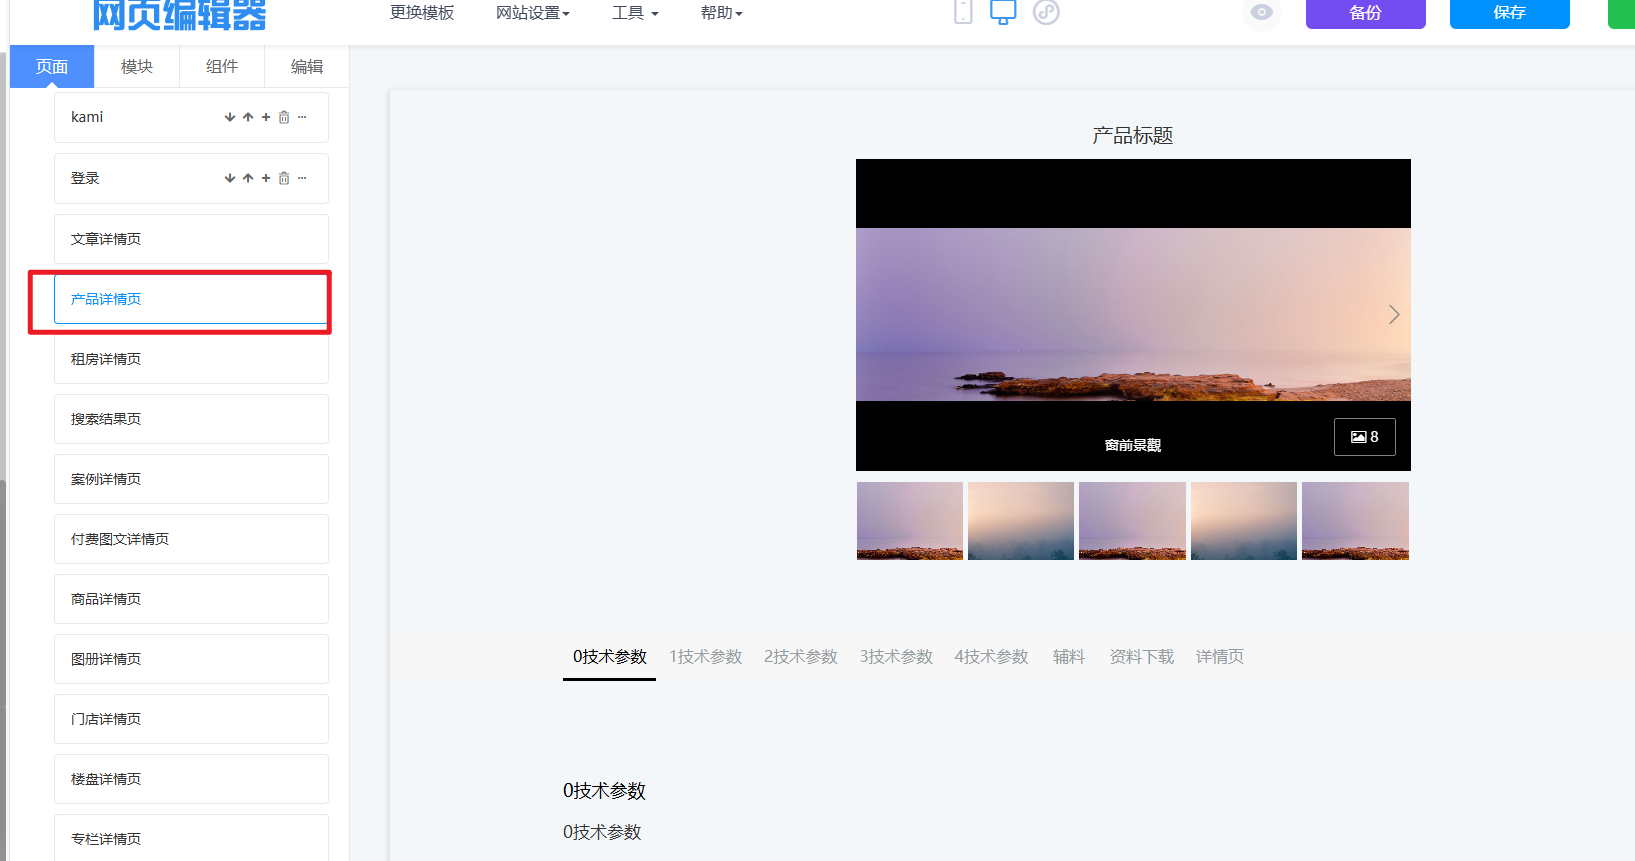Select the 0技术参数 product tab

(x=609, y=657)
